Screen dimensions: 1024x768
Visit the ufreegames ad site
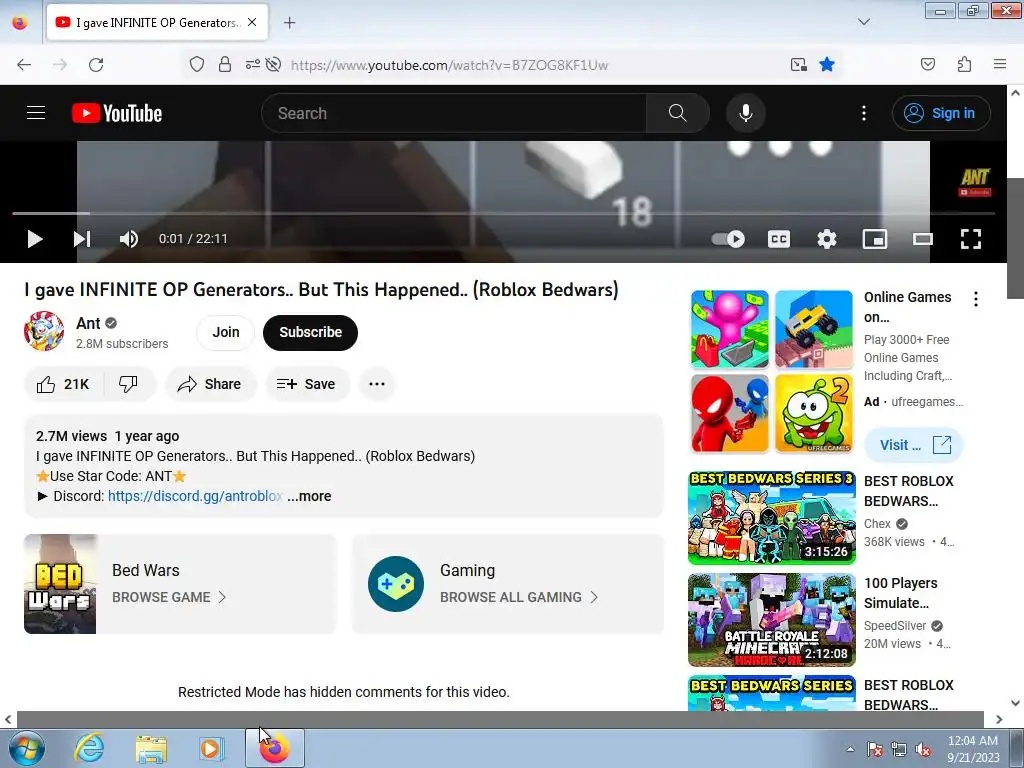coord(914,445)
